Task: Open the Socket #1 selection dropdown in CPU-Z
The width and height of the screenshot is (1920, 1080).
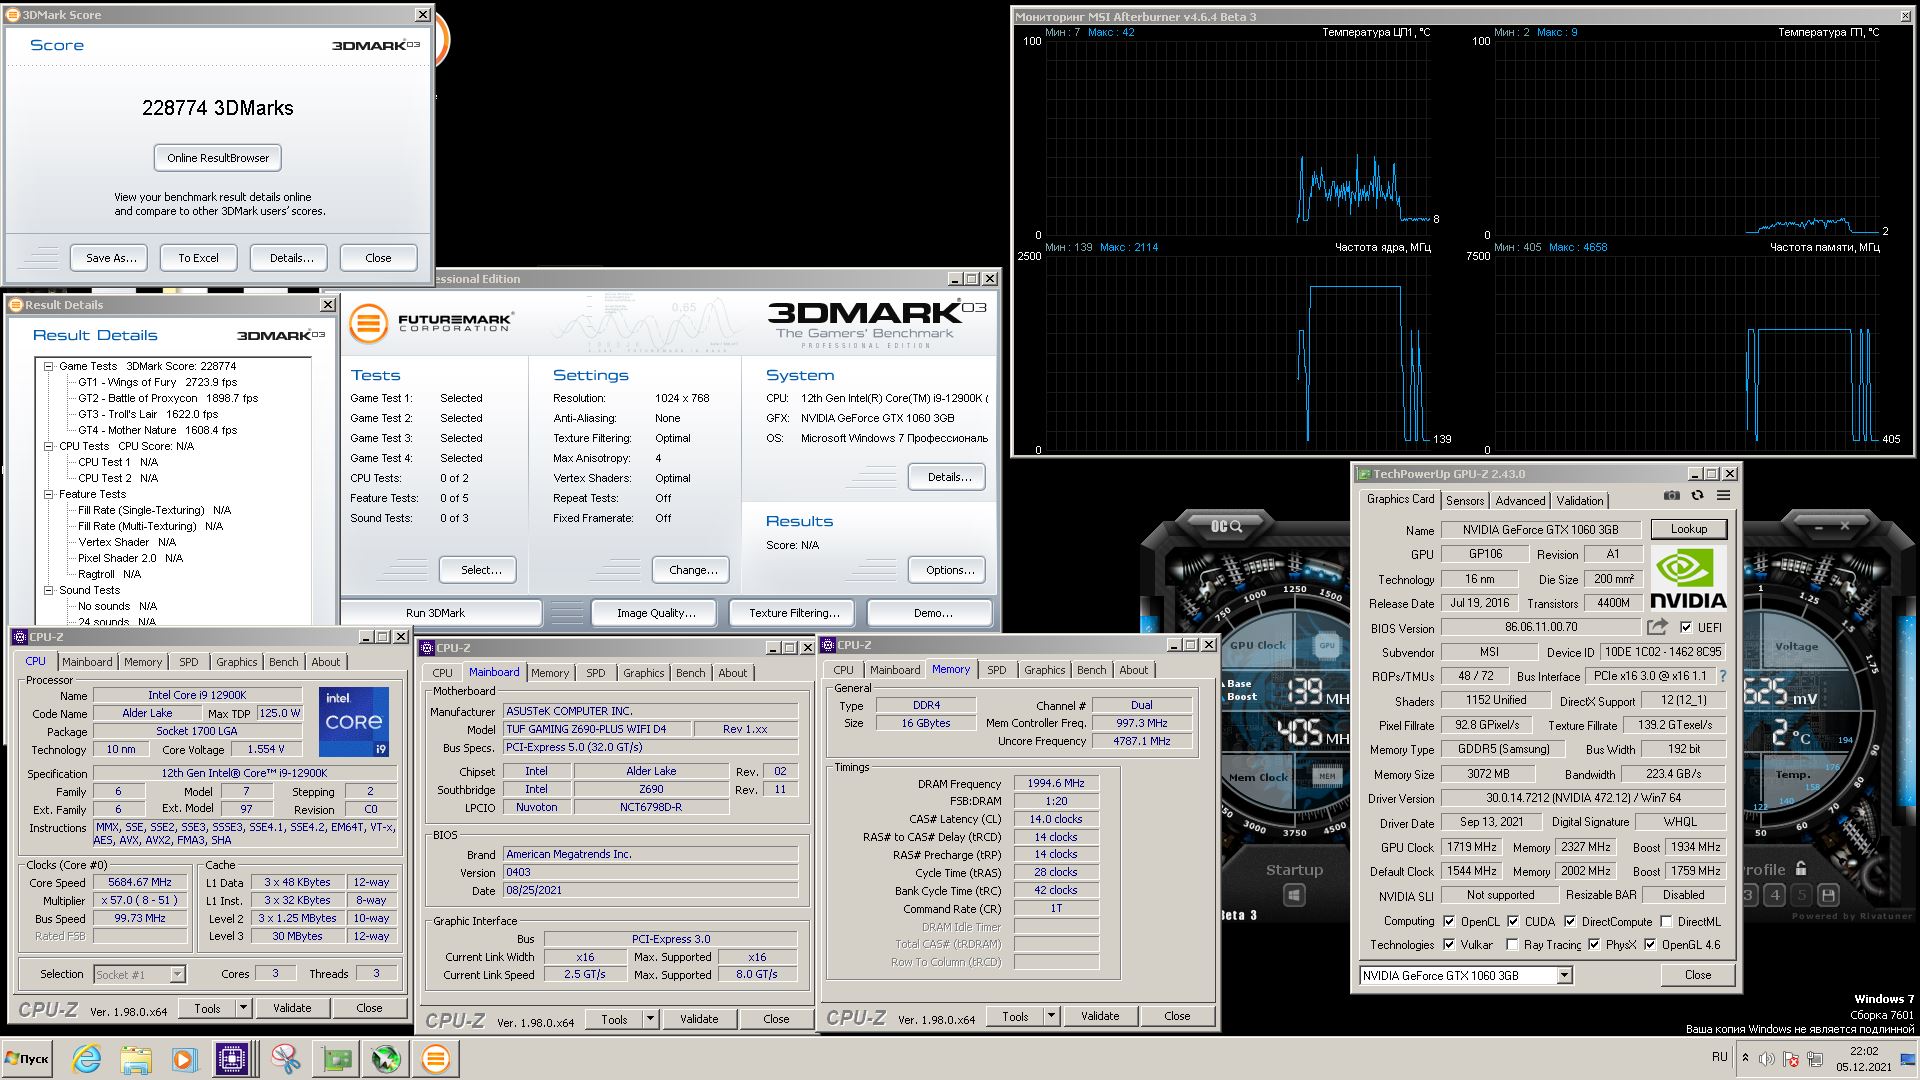Action: click(x=177, y=974)
